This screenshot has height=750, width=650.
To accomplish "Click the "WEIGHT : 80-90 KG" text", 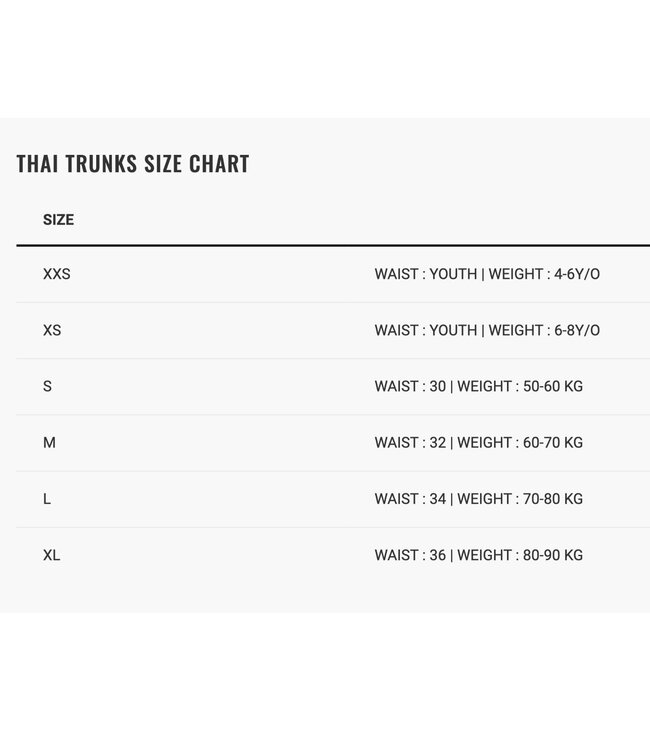I will 520,555.
